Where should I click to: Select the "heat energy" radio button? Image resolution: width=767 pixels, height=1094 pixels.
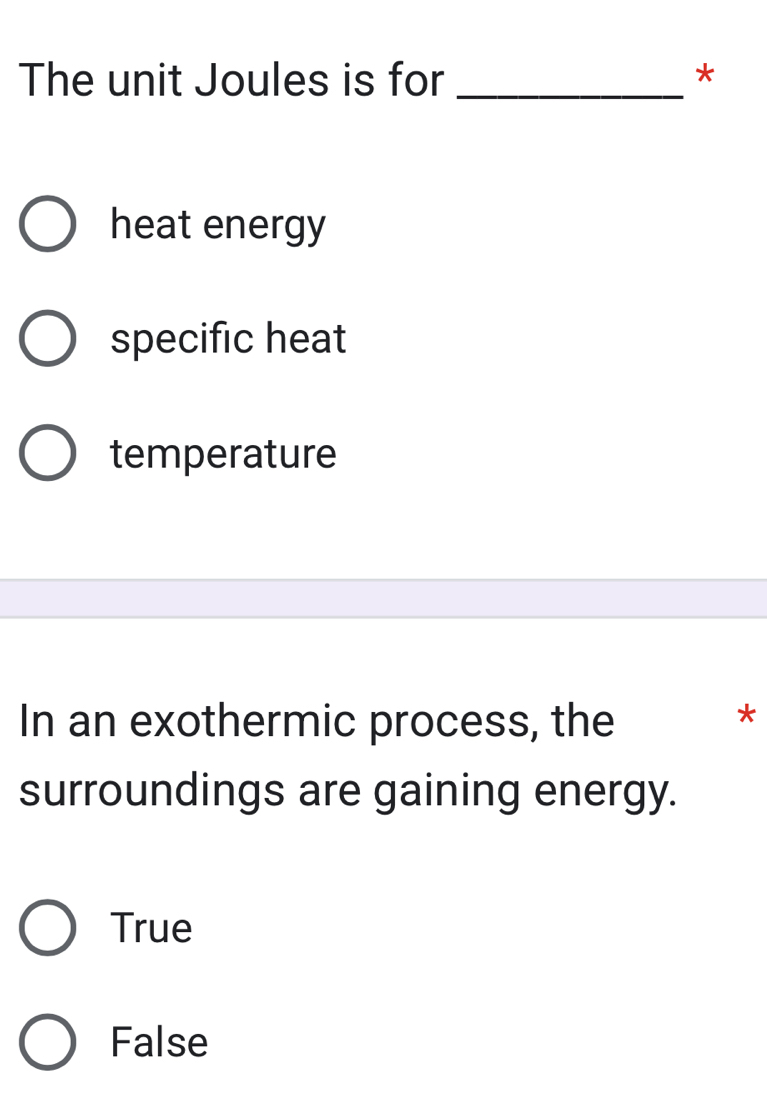click(47, 222)
